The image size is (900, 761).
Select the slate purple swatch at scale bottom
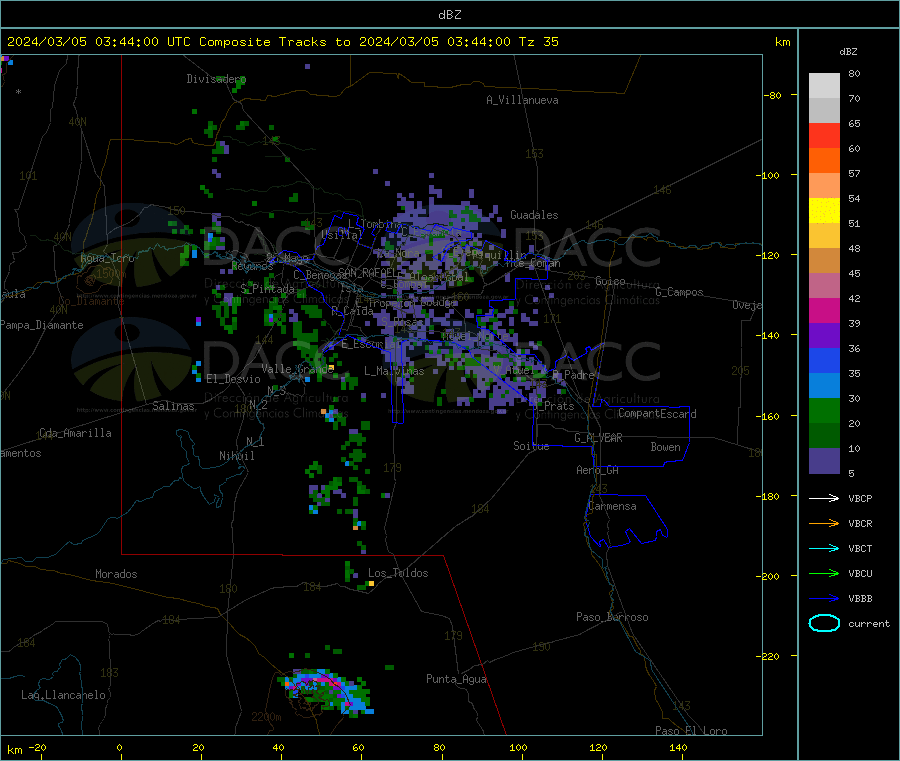824,461
